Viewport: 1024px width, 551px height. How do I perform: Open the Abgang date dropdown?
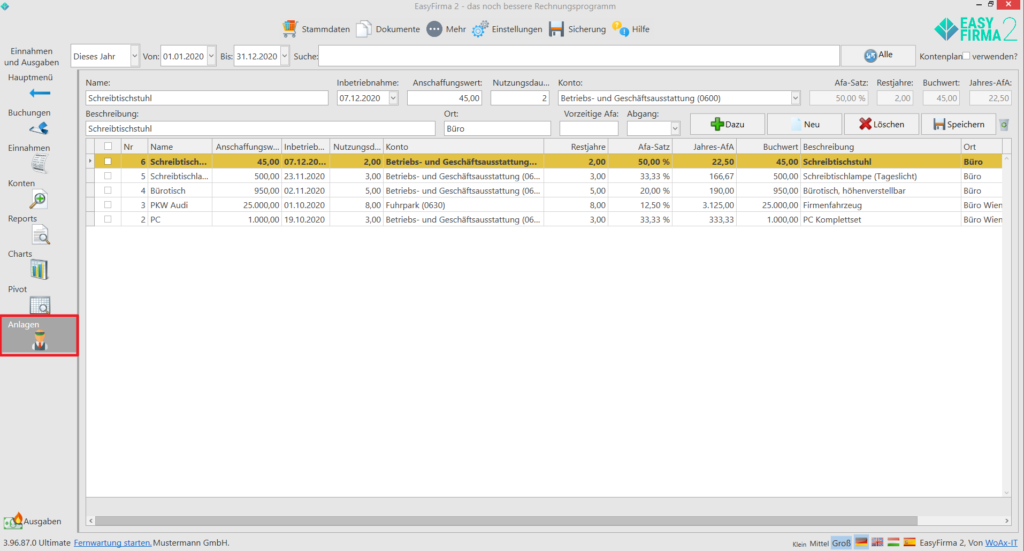tap(675, 129)
